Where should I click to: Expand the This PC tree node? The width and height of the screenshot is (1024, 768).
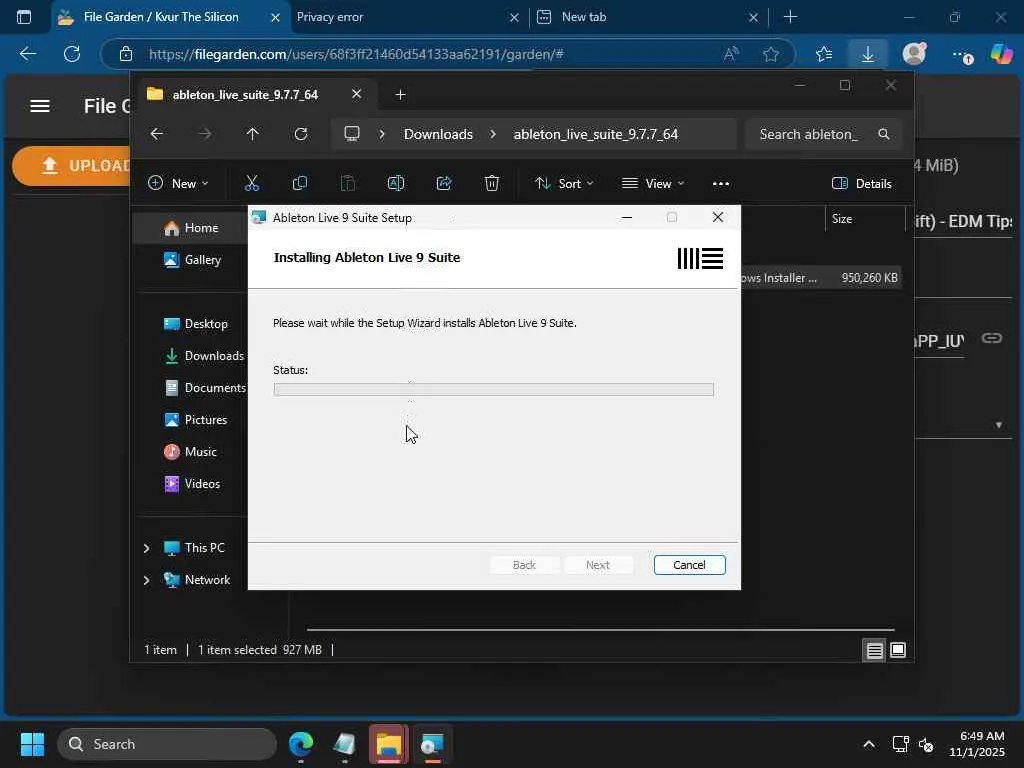pyautogui.click(x=147, y=548)
